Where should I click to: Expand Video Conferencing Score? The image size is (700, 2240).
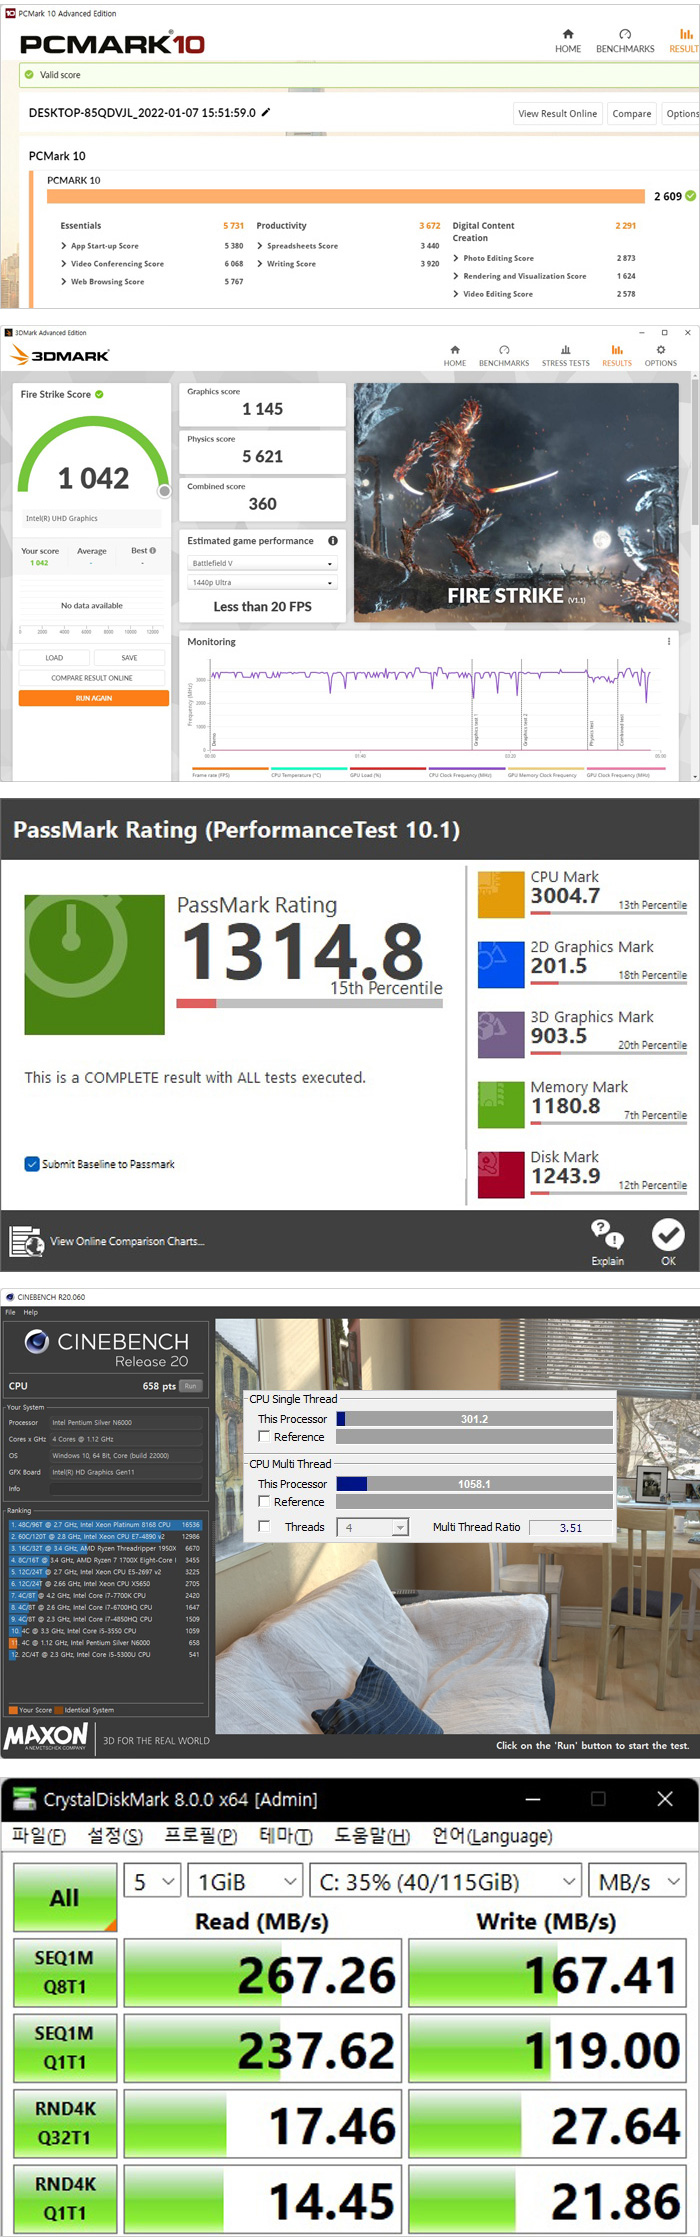click(64, 264)
